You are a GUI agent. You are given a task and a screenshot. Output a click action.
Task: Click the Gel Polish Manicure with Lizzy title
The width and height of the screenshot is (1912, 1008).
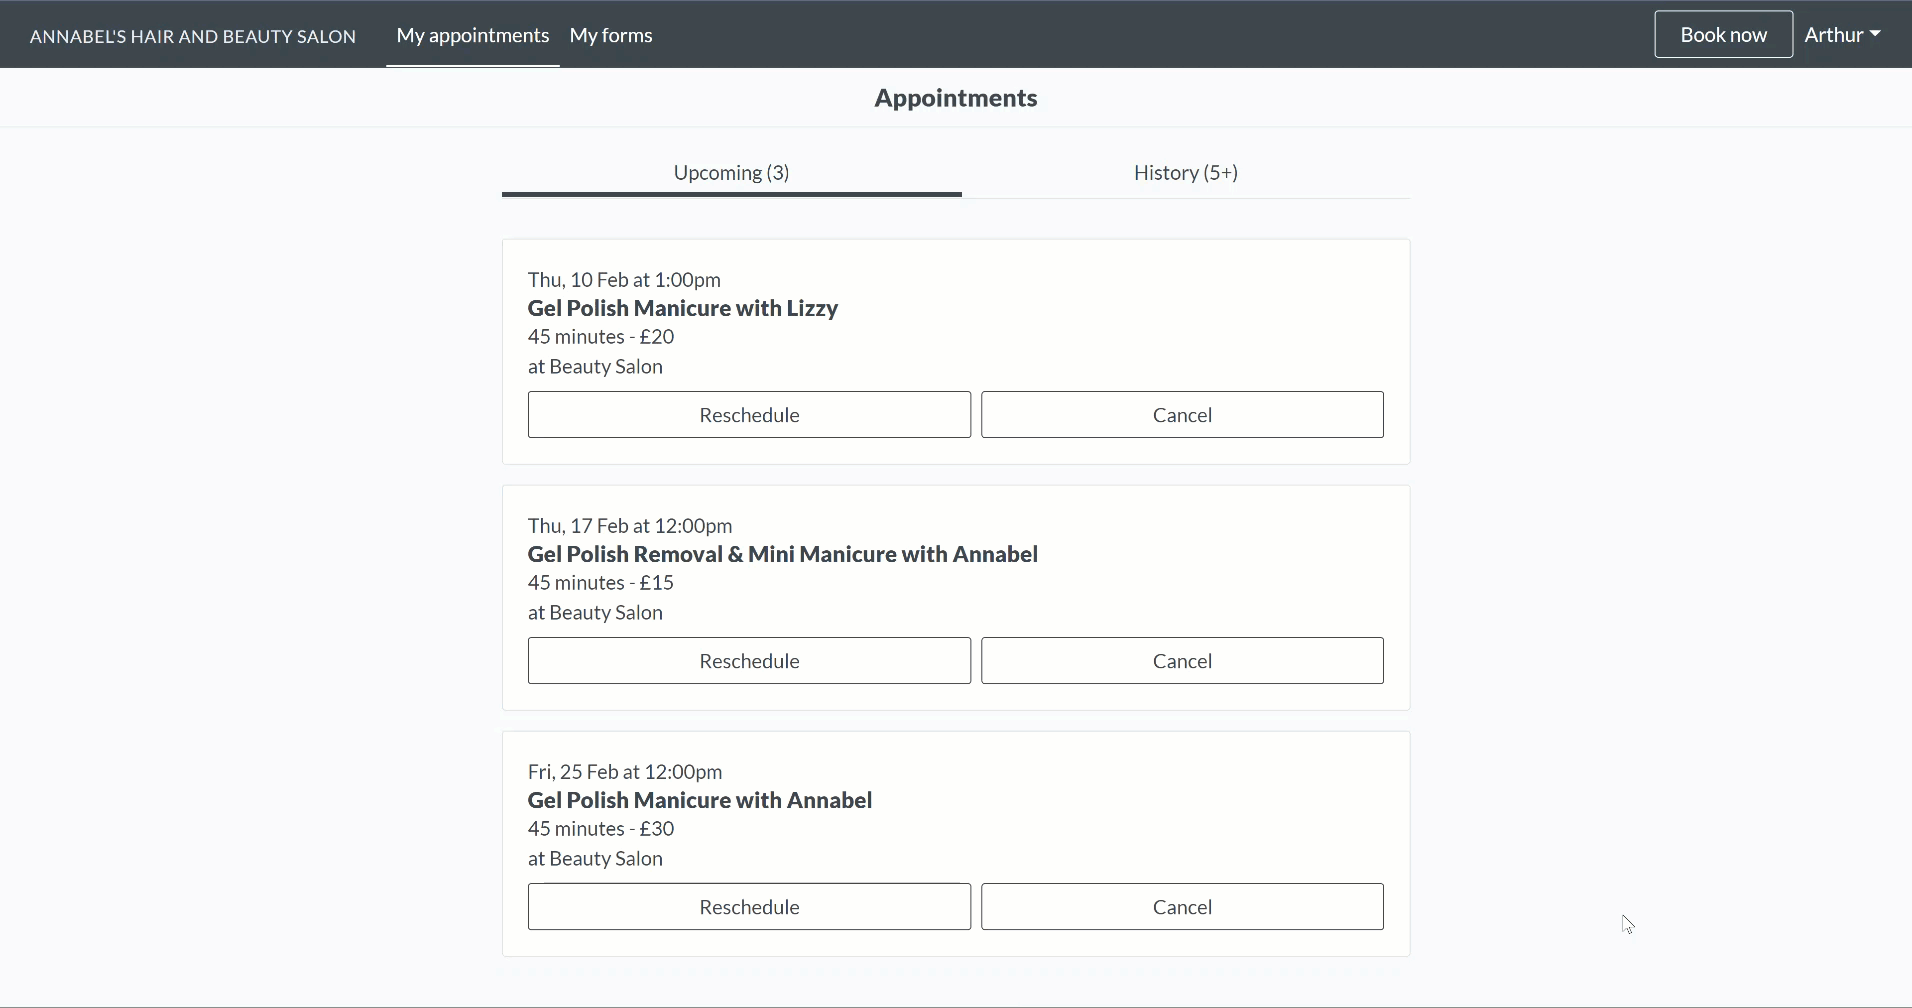[x=683, y=308]
